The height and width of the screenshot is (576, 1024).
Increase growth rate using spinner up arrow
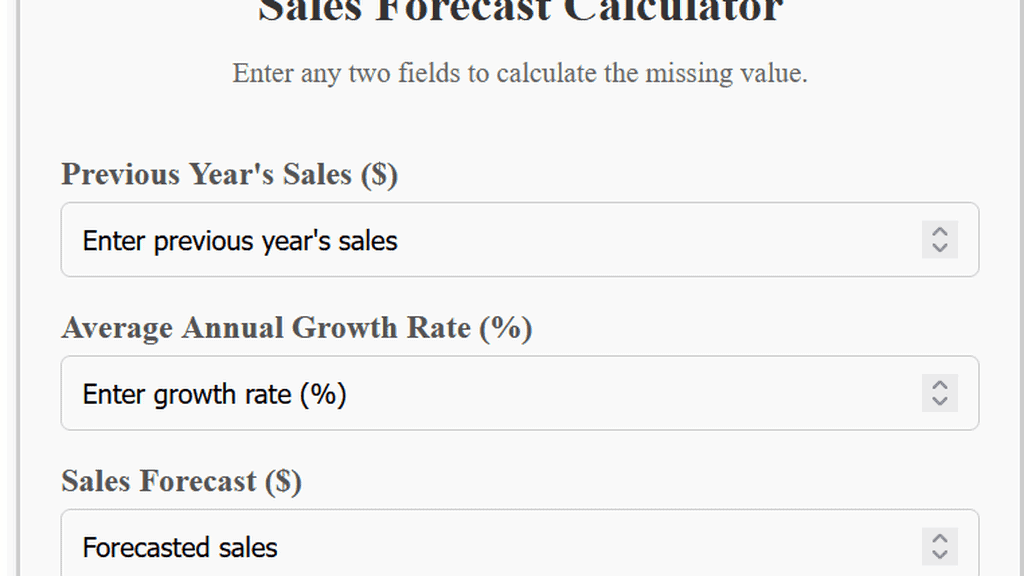[939, 386]
